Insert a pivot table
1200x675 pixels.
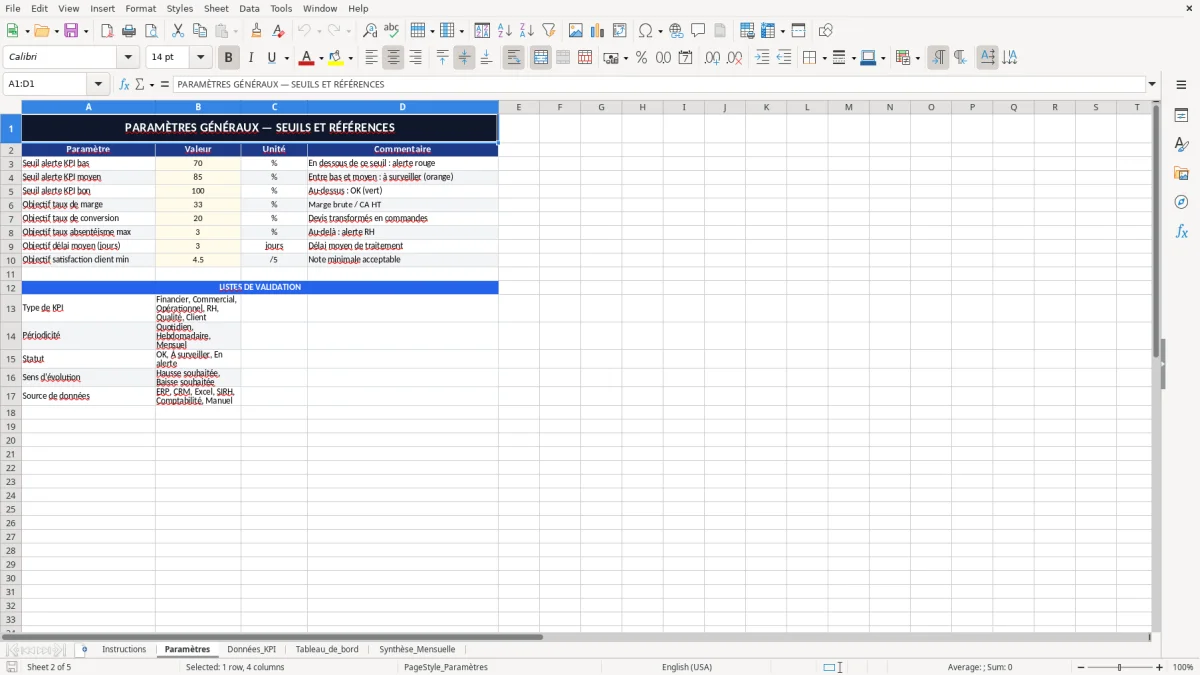(x=620, y=31)
